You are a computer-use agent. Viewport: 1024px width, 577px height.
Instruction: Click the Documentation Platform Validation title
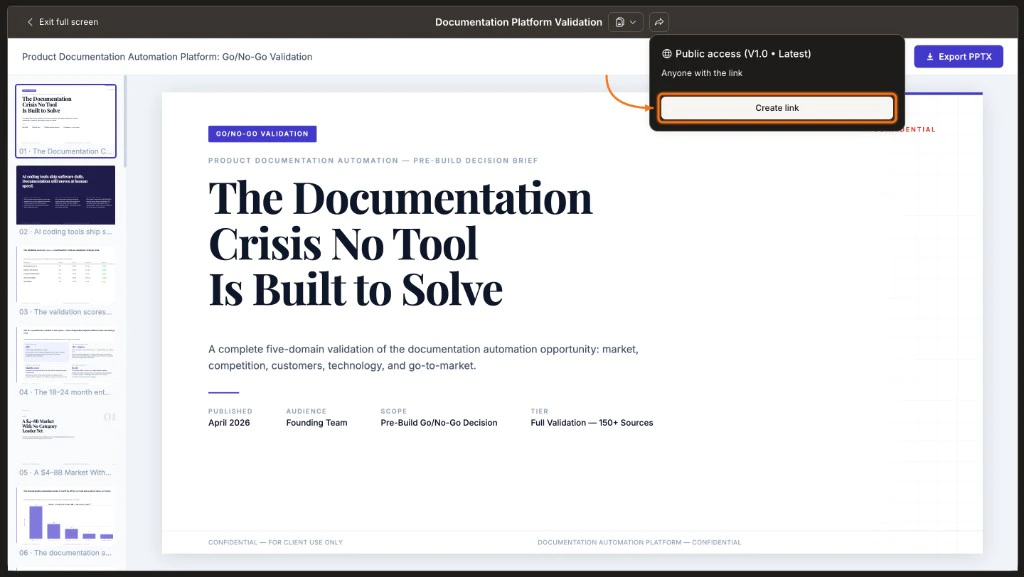point(518,21)
